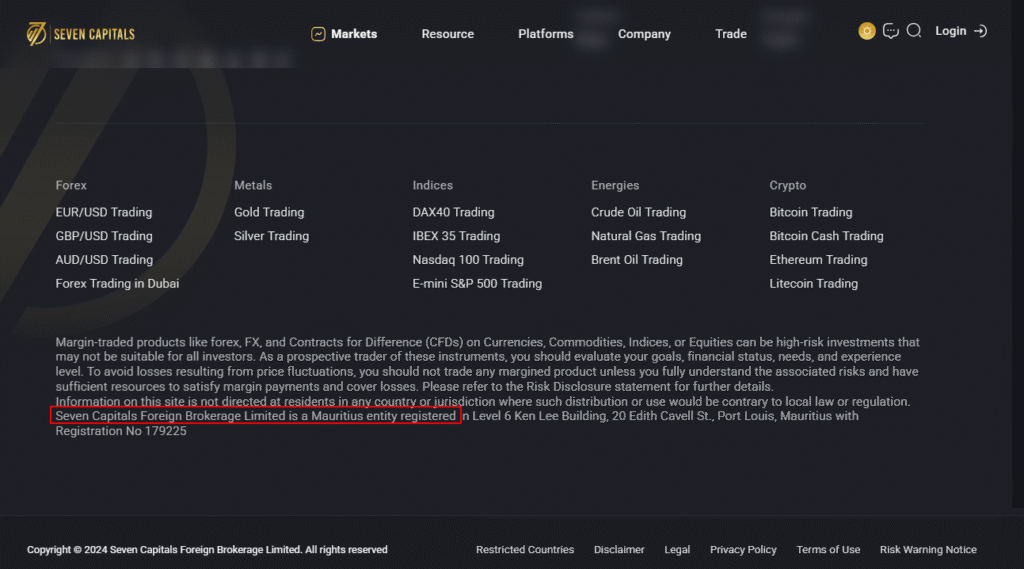Screen dimensions: 1024x569
Task: Click the Seven Capitals logo
Action: (x=81, y=33)
